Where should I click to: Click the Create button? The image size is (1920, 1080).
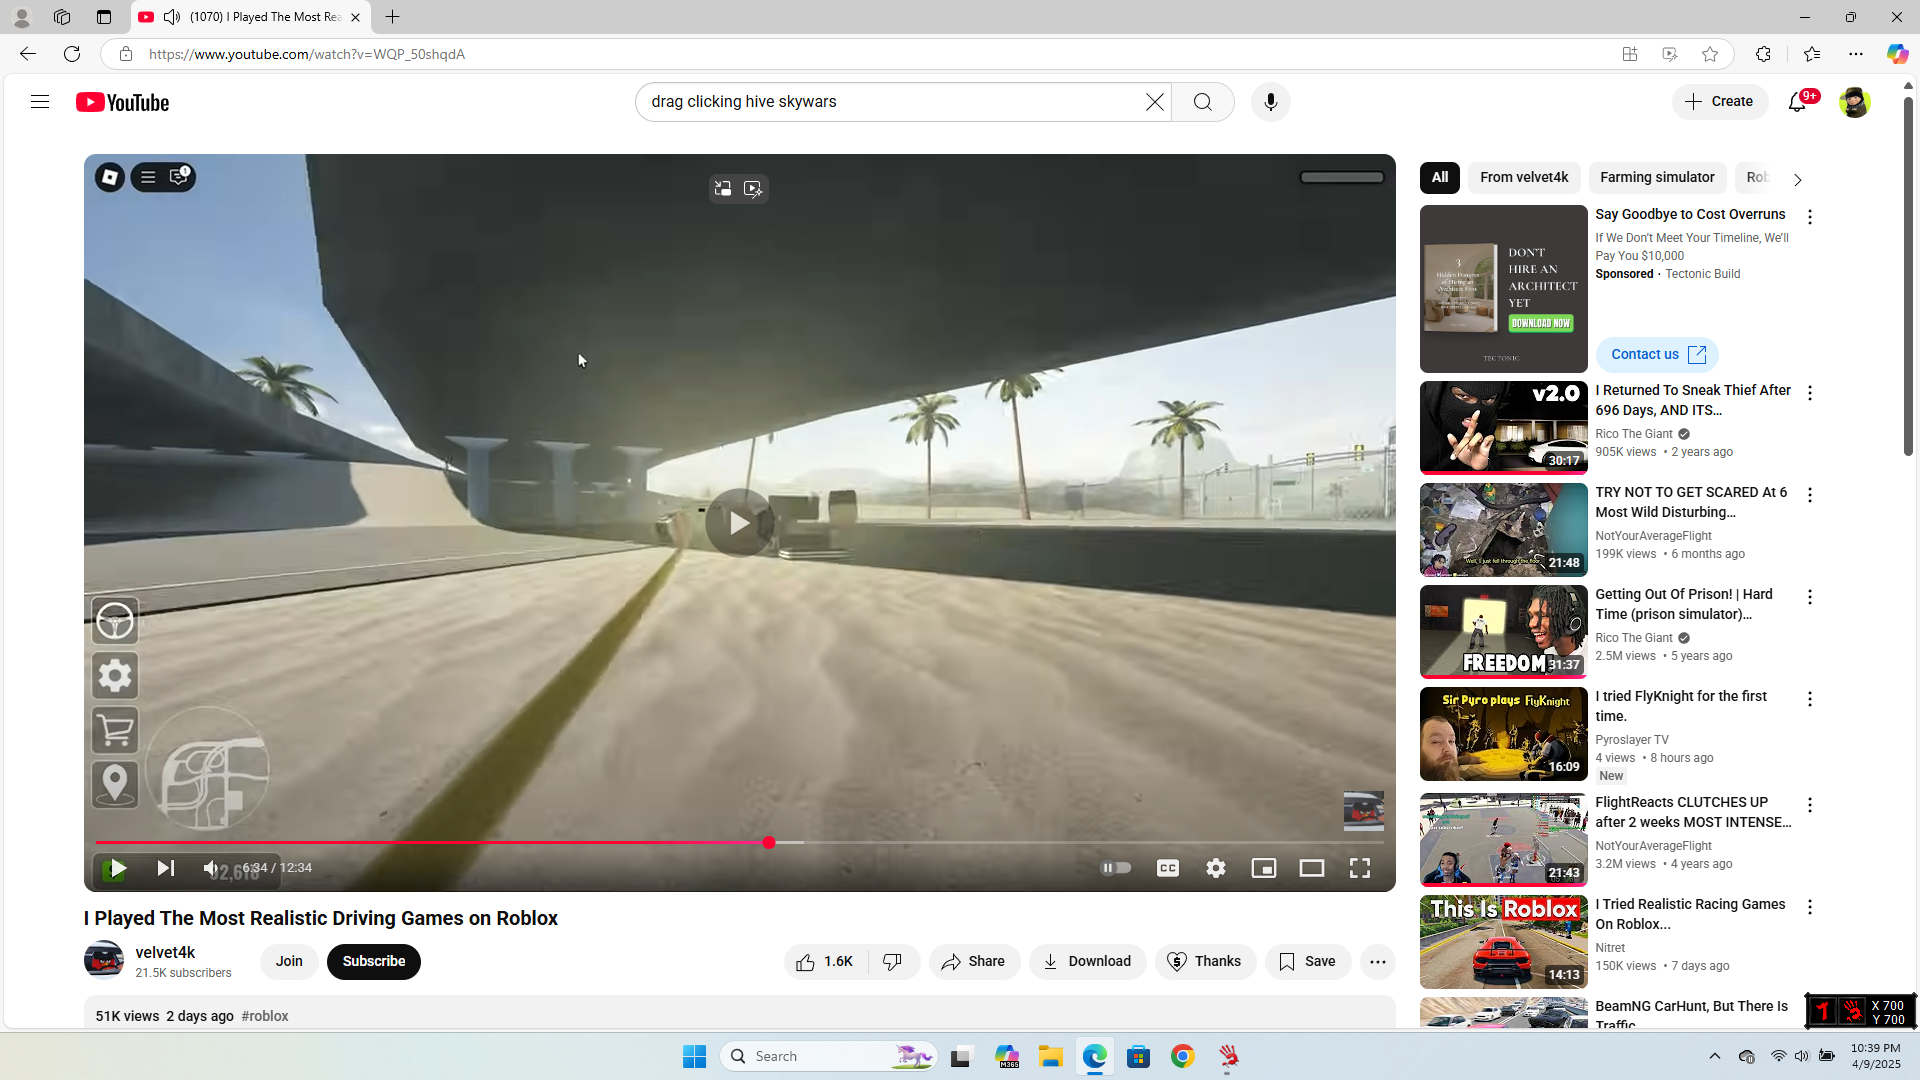(x=1720, y=102)
